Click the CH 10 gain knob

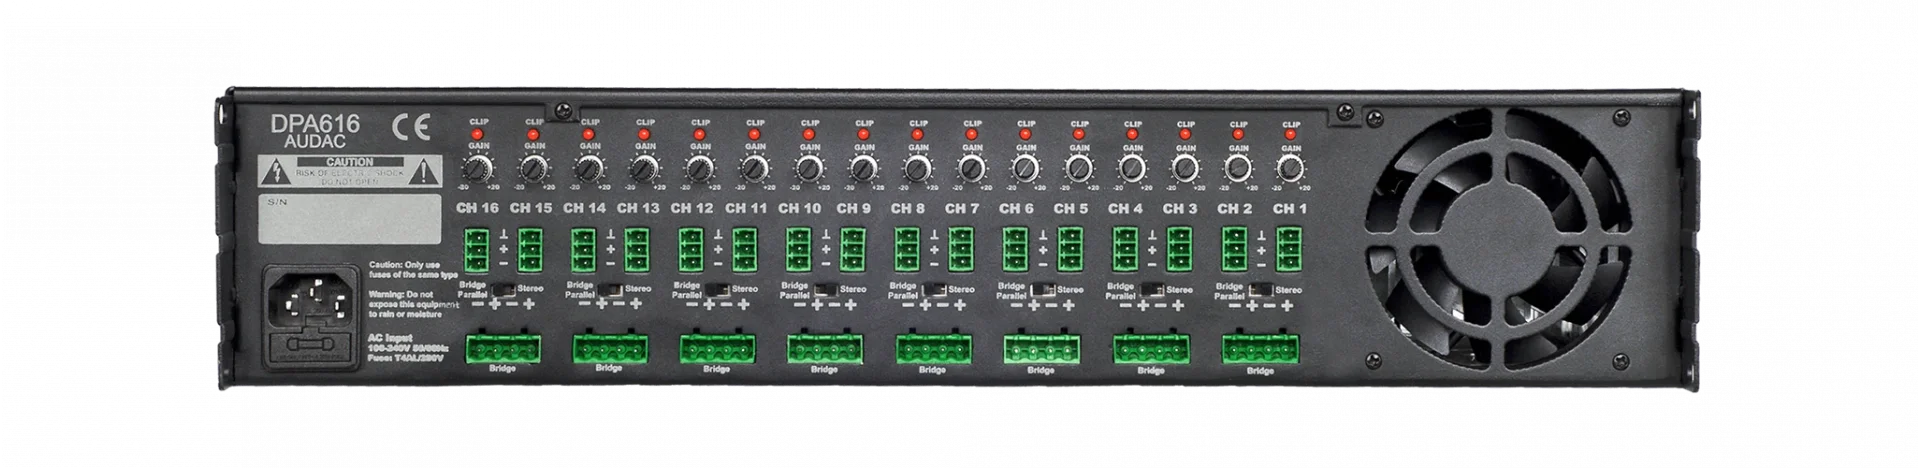point(808,167)
